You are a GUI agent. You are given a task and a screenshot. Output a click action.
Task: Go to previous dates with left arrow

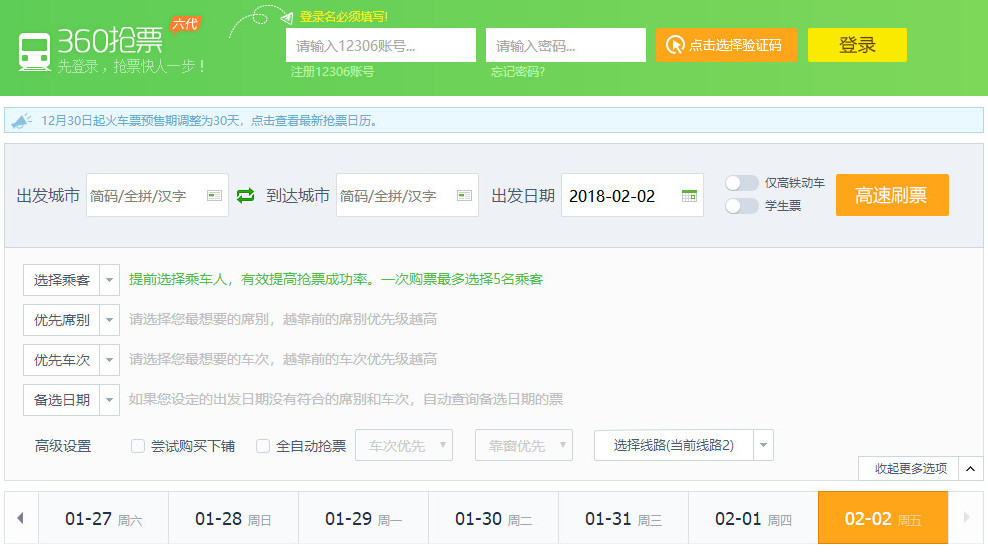point(20,518)
